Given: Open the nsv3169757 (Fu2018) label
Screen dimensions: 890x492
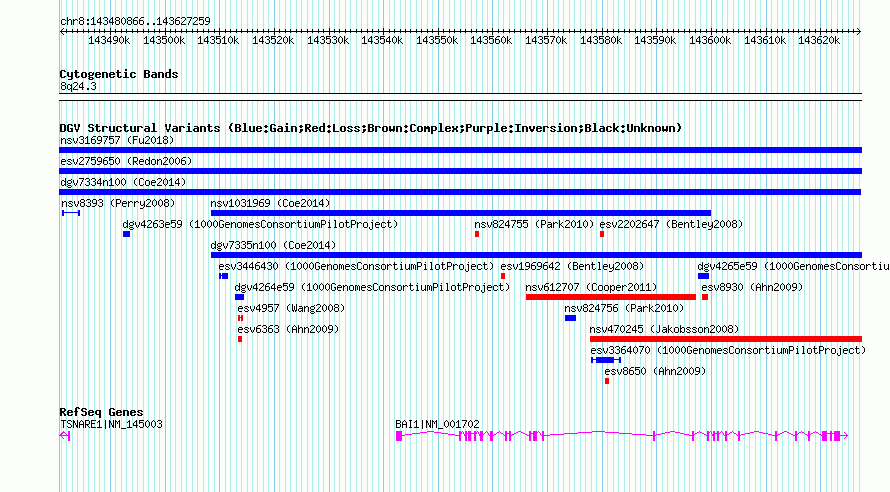Looking at the screenshot, I should click(117, 140).
